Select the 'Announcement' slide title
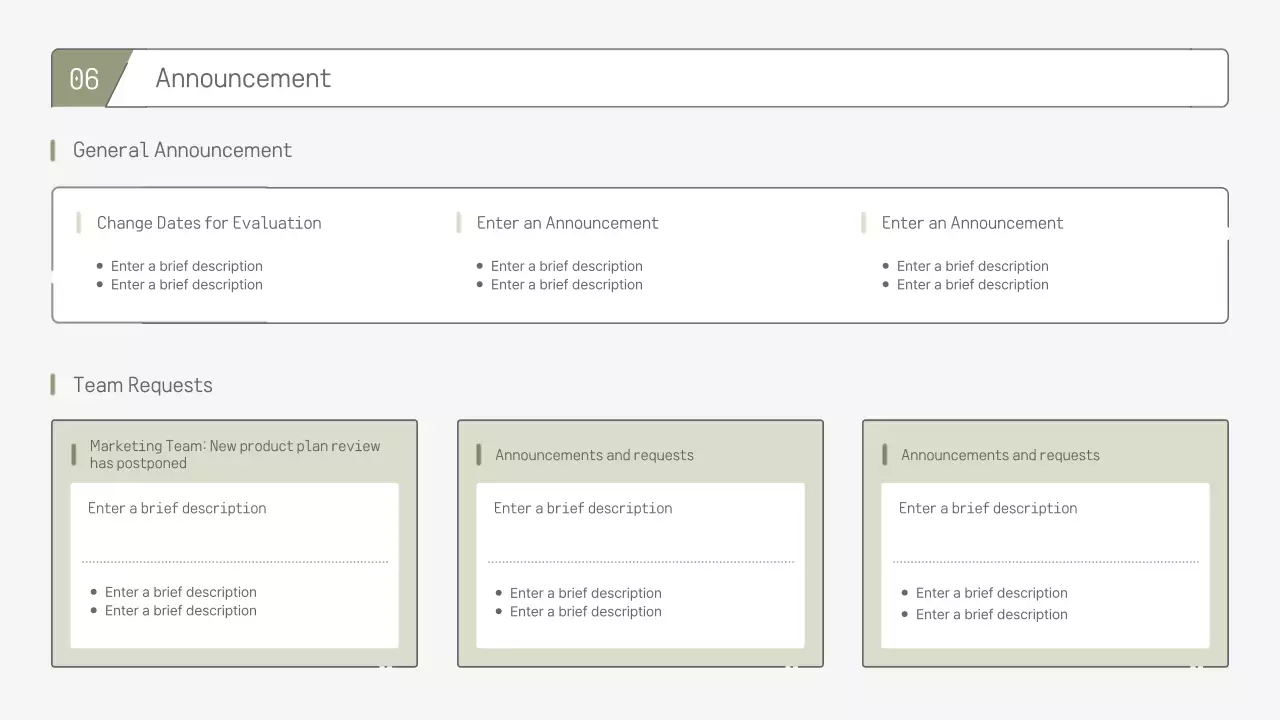 (x=243, y=78)
